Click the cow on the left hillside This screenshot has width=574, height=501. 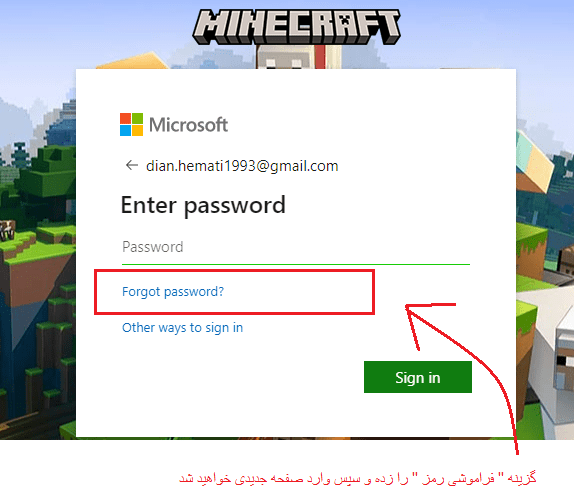pos(7,230)
